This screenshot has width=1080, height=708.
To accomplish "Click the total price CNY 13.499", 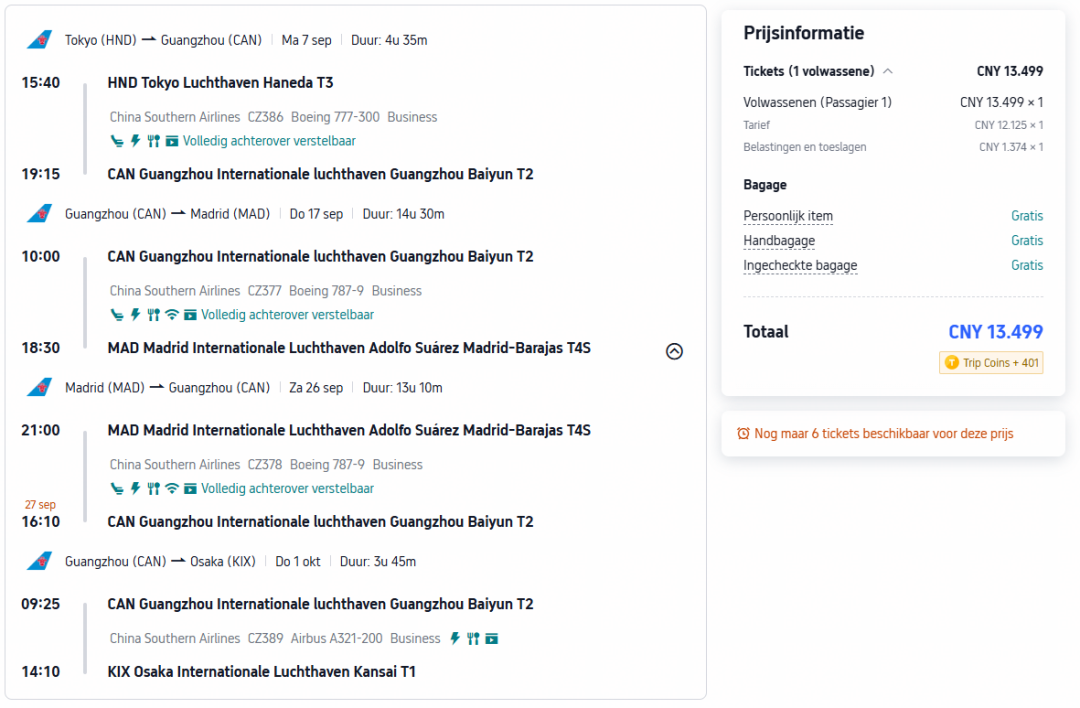I will (x=995, y=332).
